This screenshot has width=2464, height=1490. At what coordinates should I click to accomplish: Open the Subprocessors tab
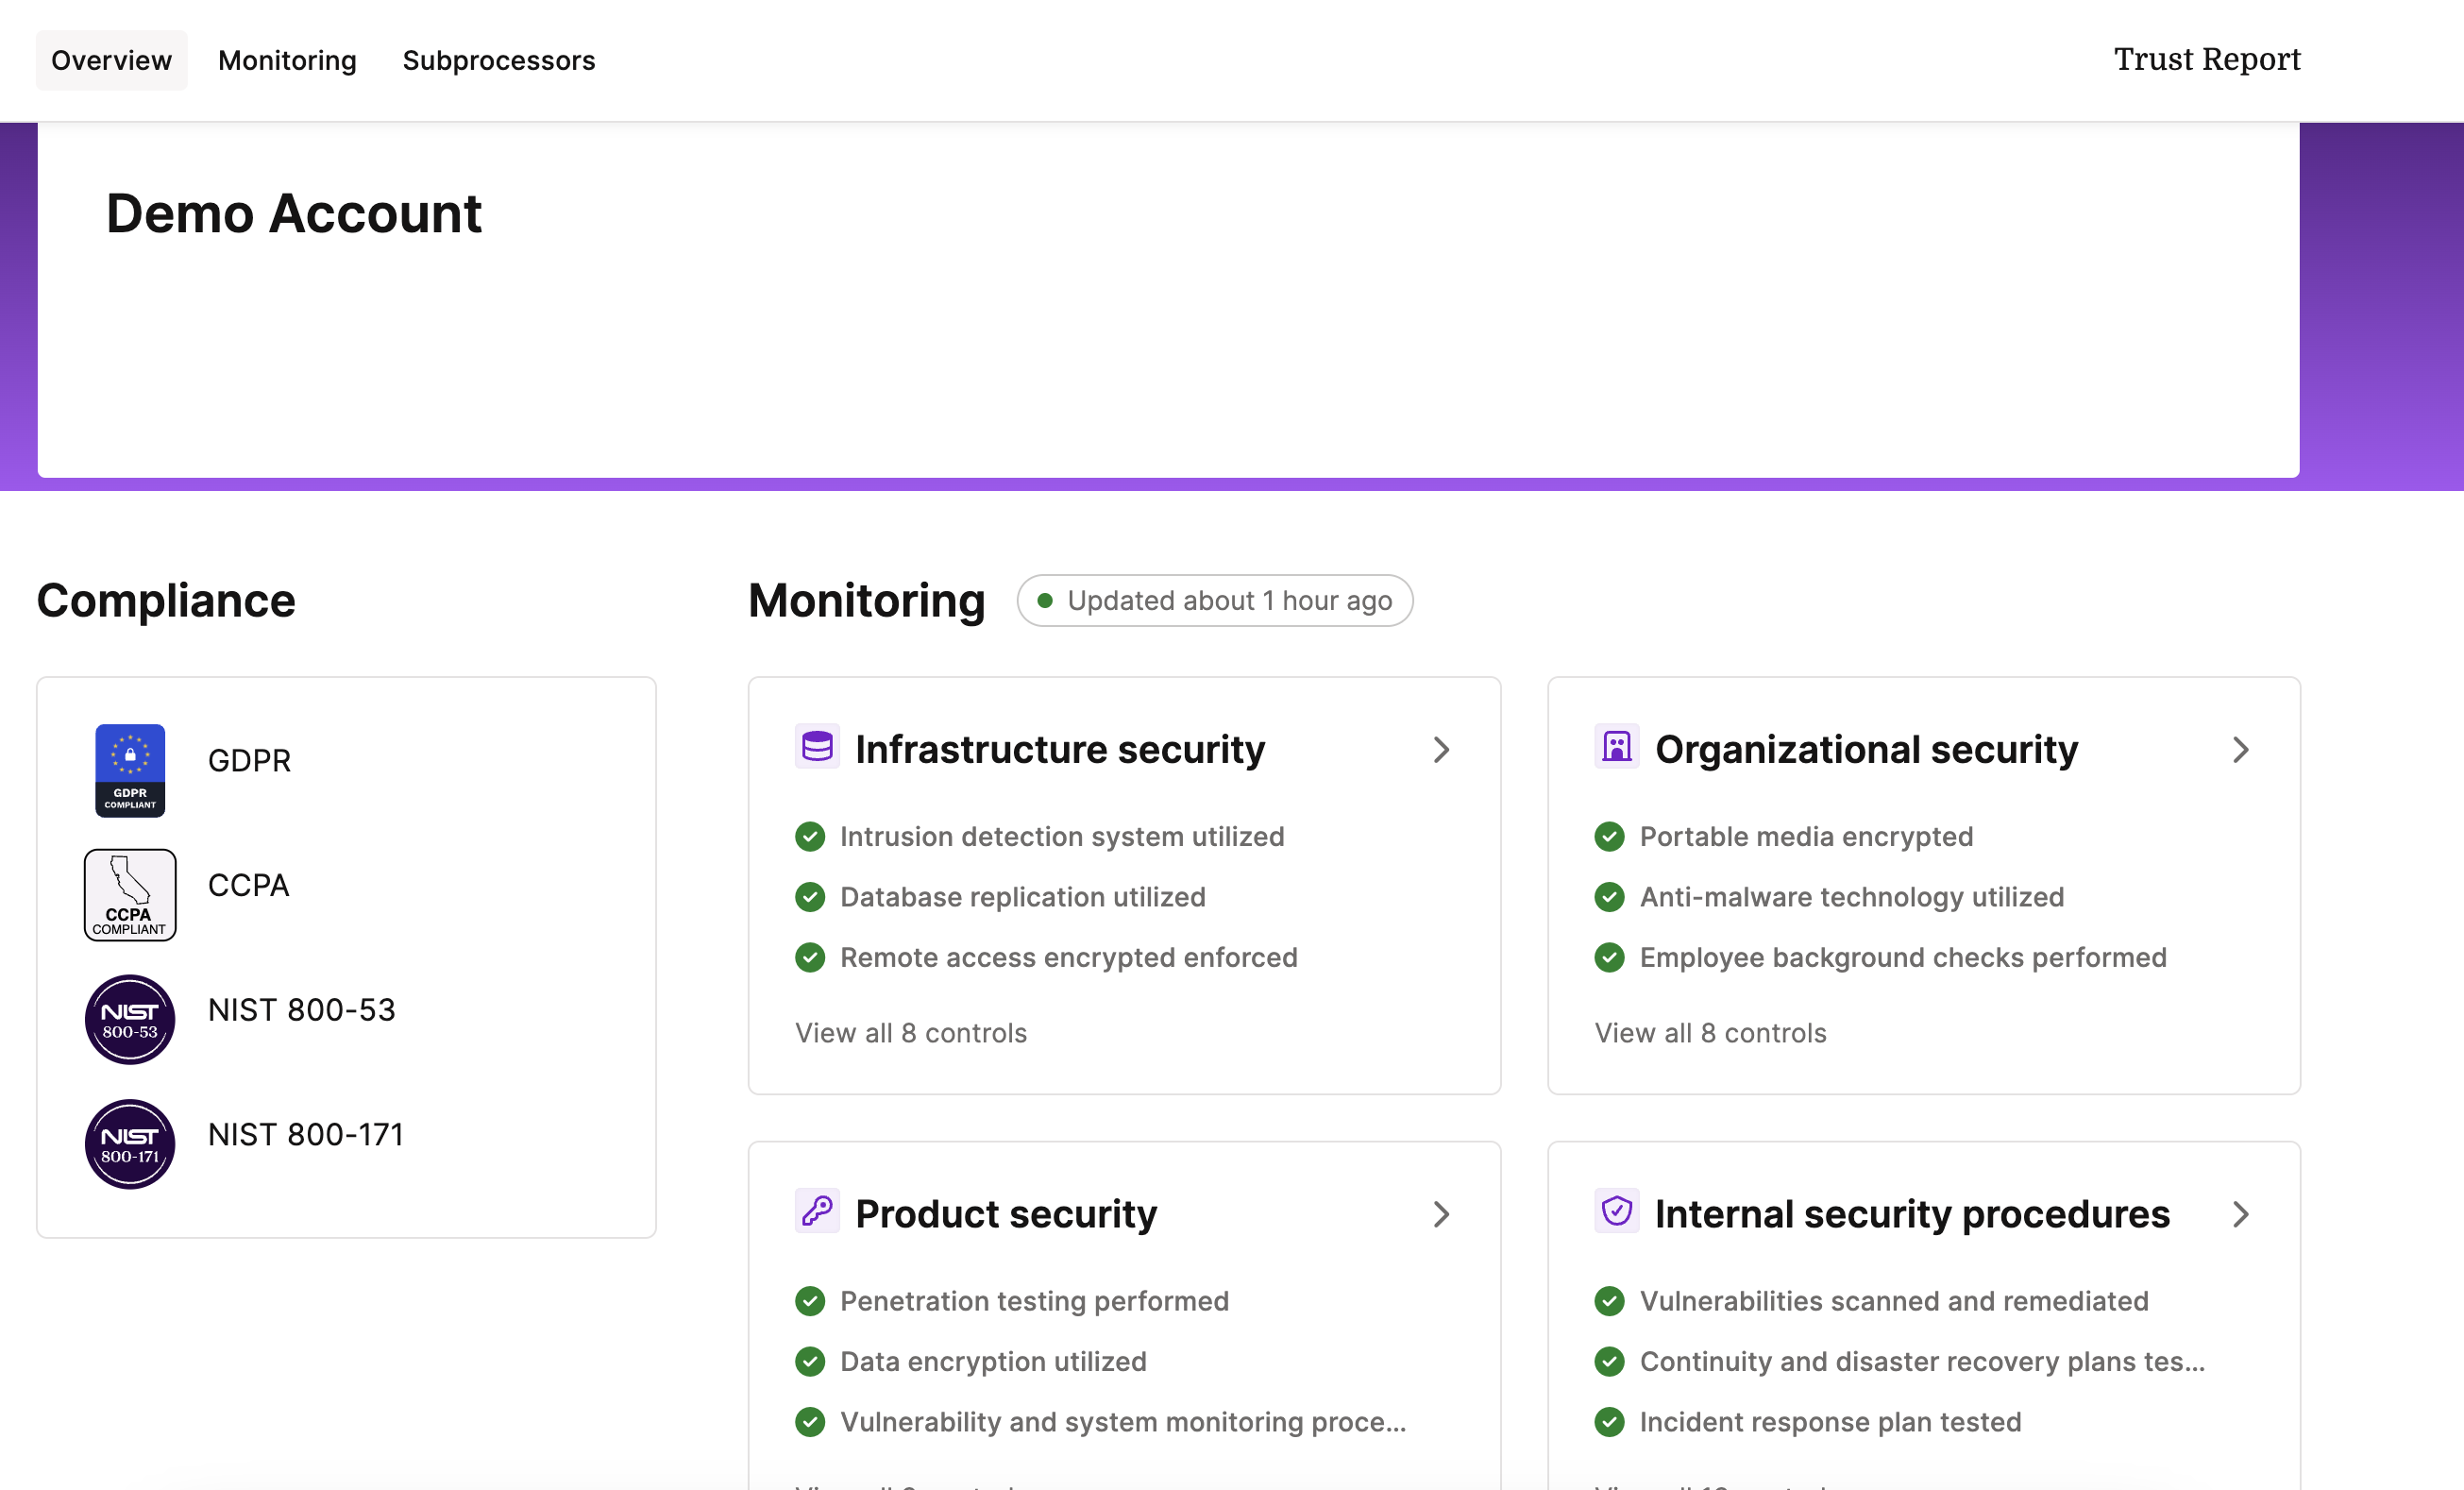click(x=499, y=60)
